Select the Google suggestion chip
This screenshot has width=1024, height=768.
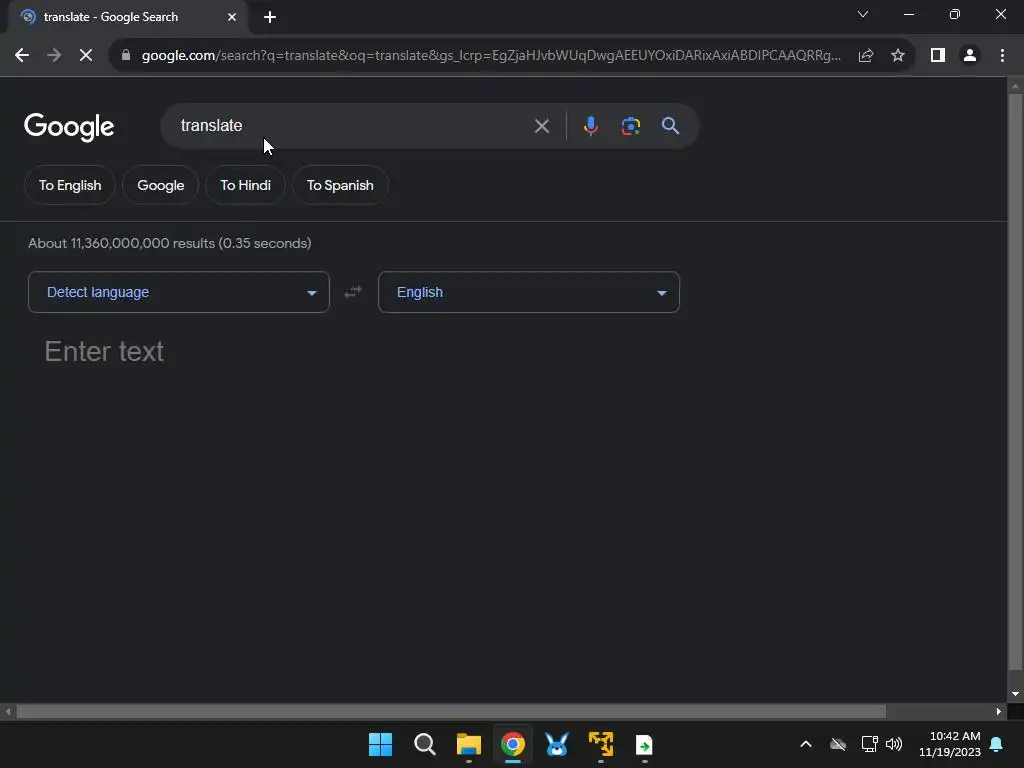161,185
